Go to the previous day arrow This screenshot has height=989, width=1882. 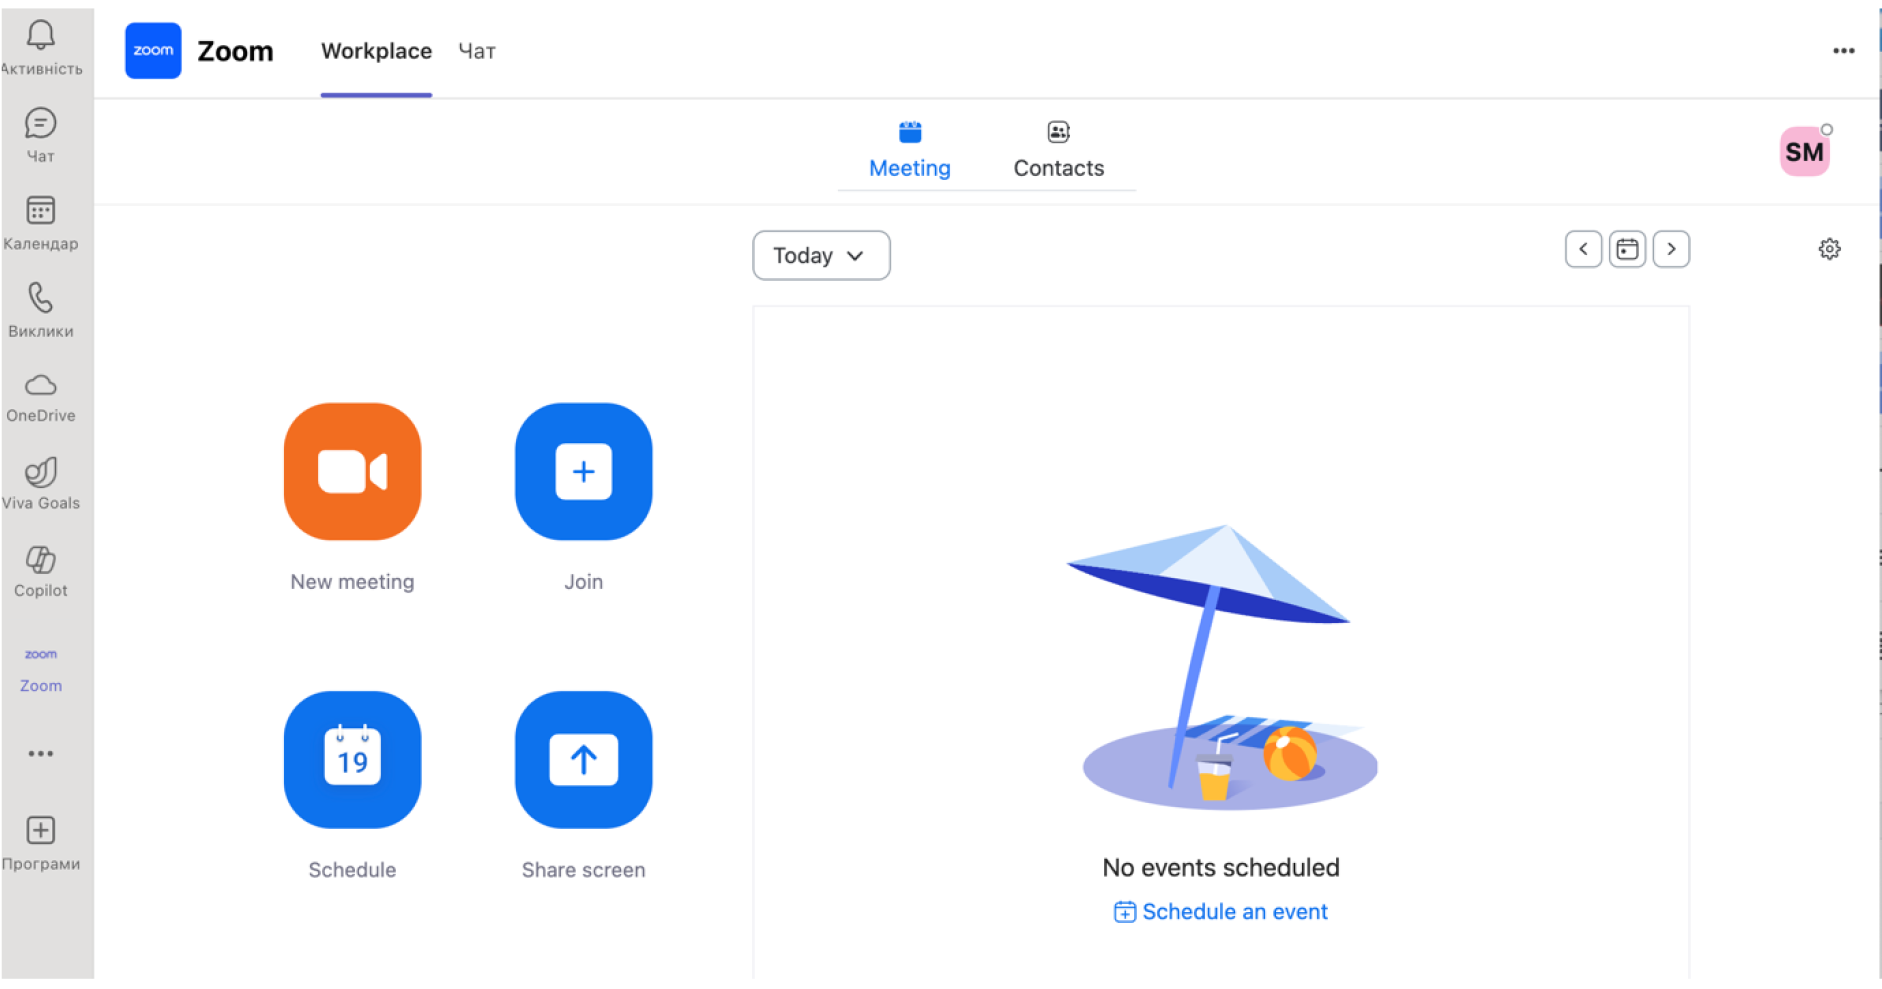coord(1583,249)
